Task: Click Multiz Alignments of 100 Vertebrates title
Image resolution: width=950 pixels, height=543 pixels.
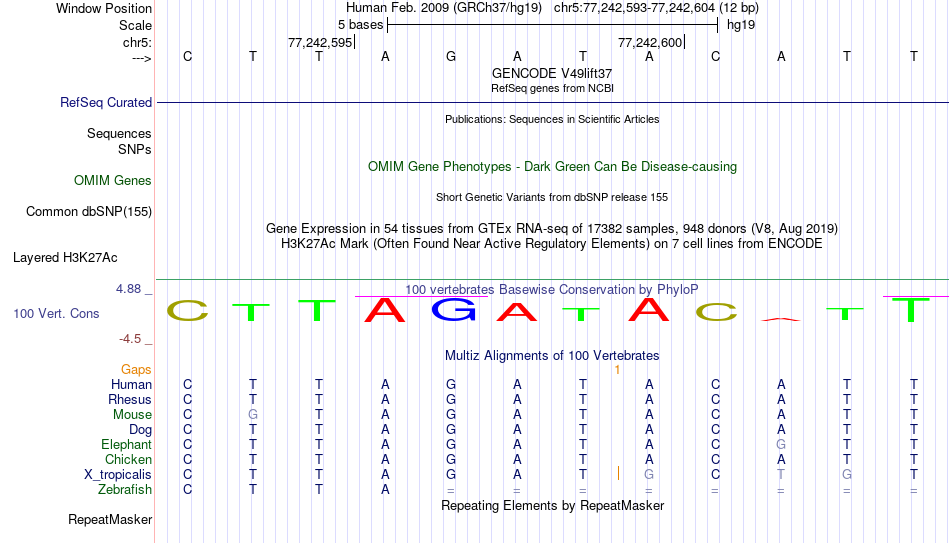Action: click(552, 356)
